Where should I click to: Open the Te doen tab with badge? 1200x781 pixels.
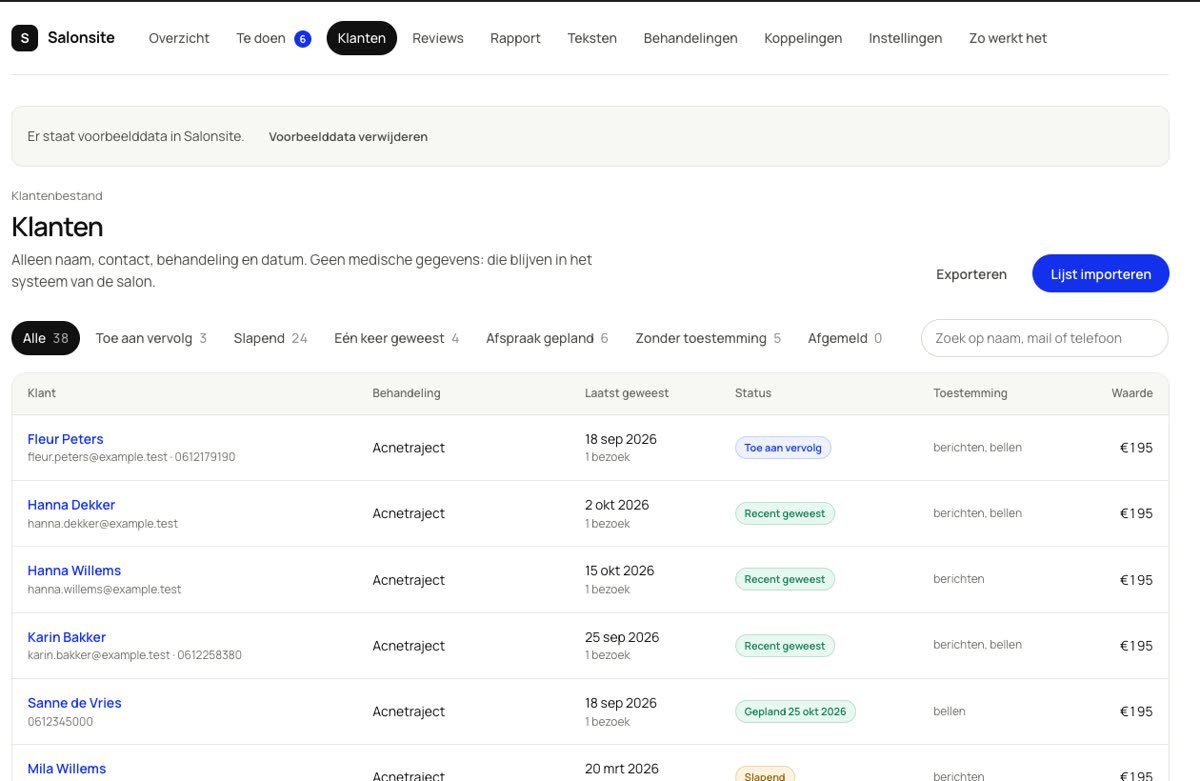point(273,38)
